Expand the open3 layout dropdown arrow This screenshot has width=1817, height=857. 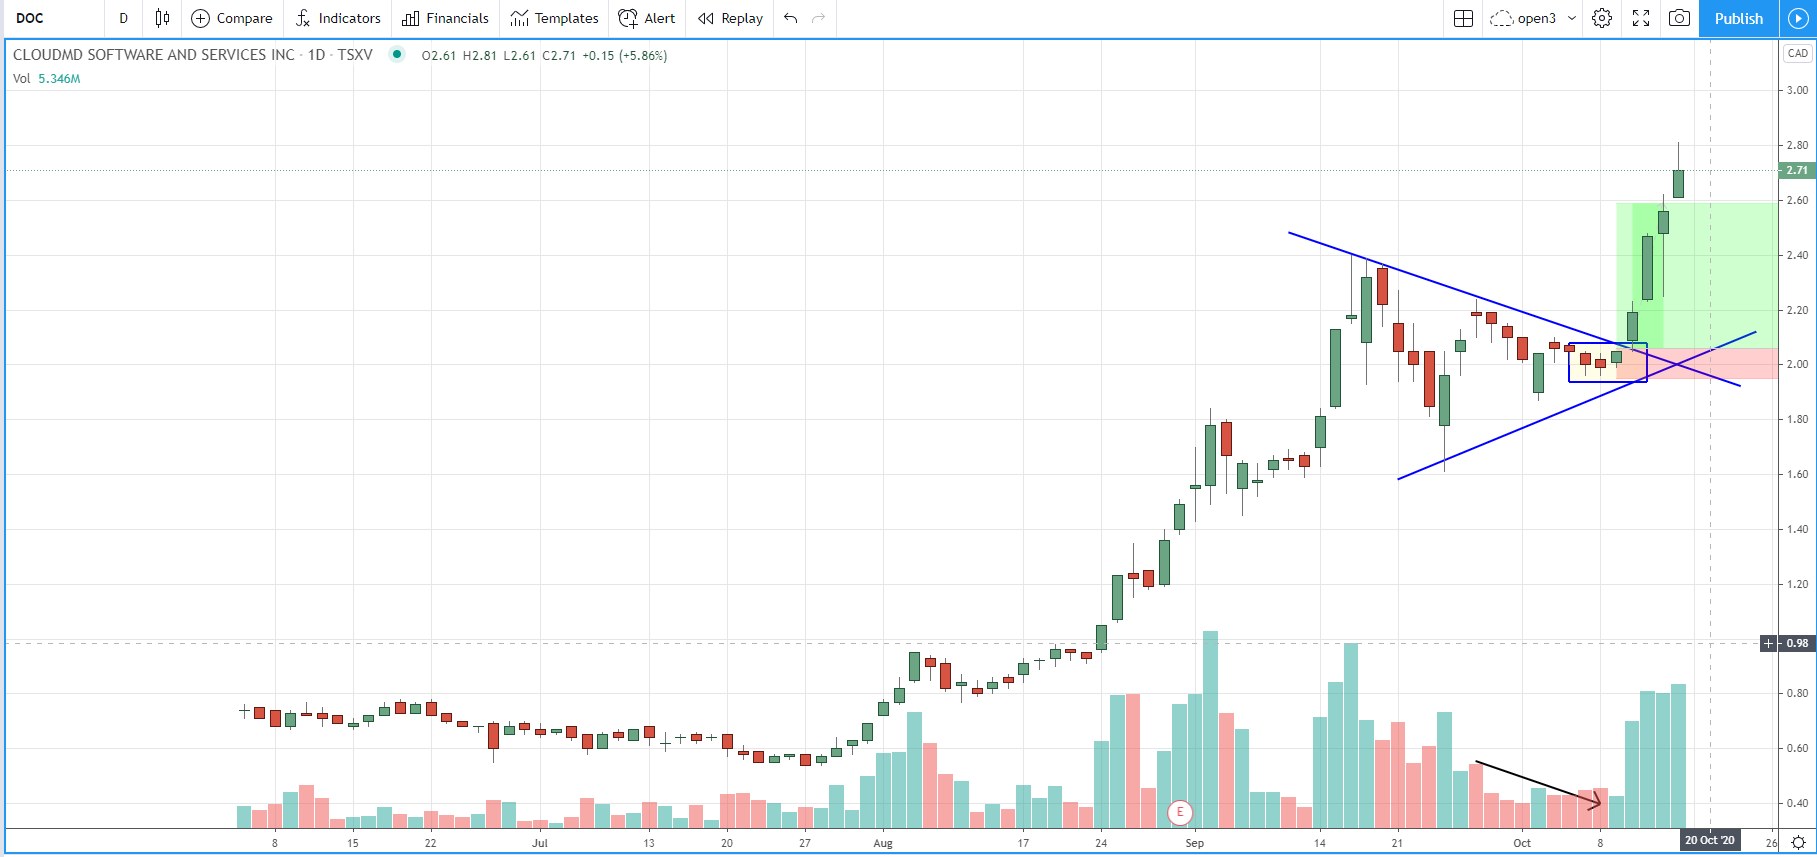point(1571,18)
